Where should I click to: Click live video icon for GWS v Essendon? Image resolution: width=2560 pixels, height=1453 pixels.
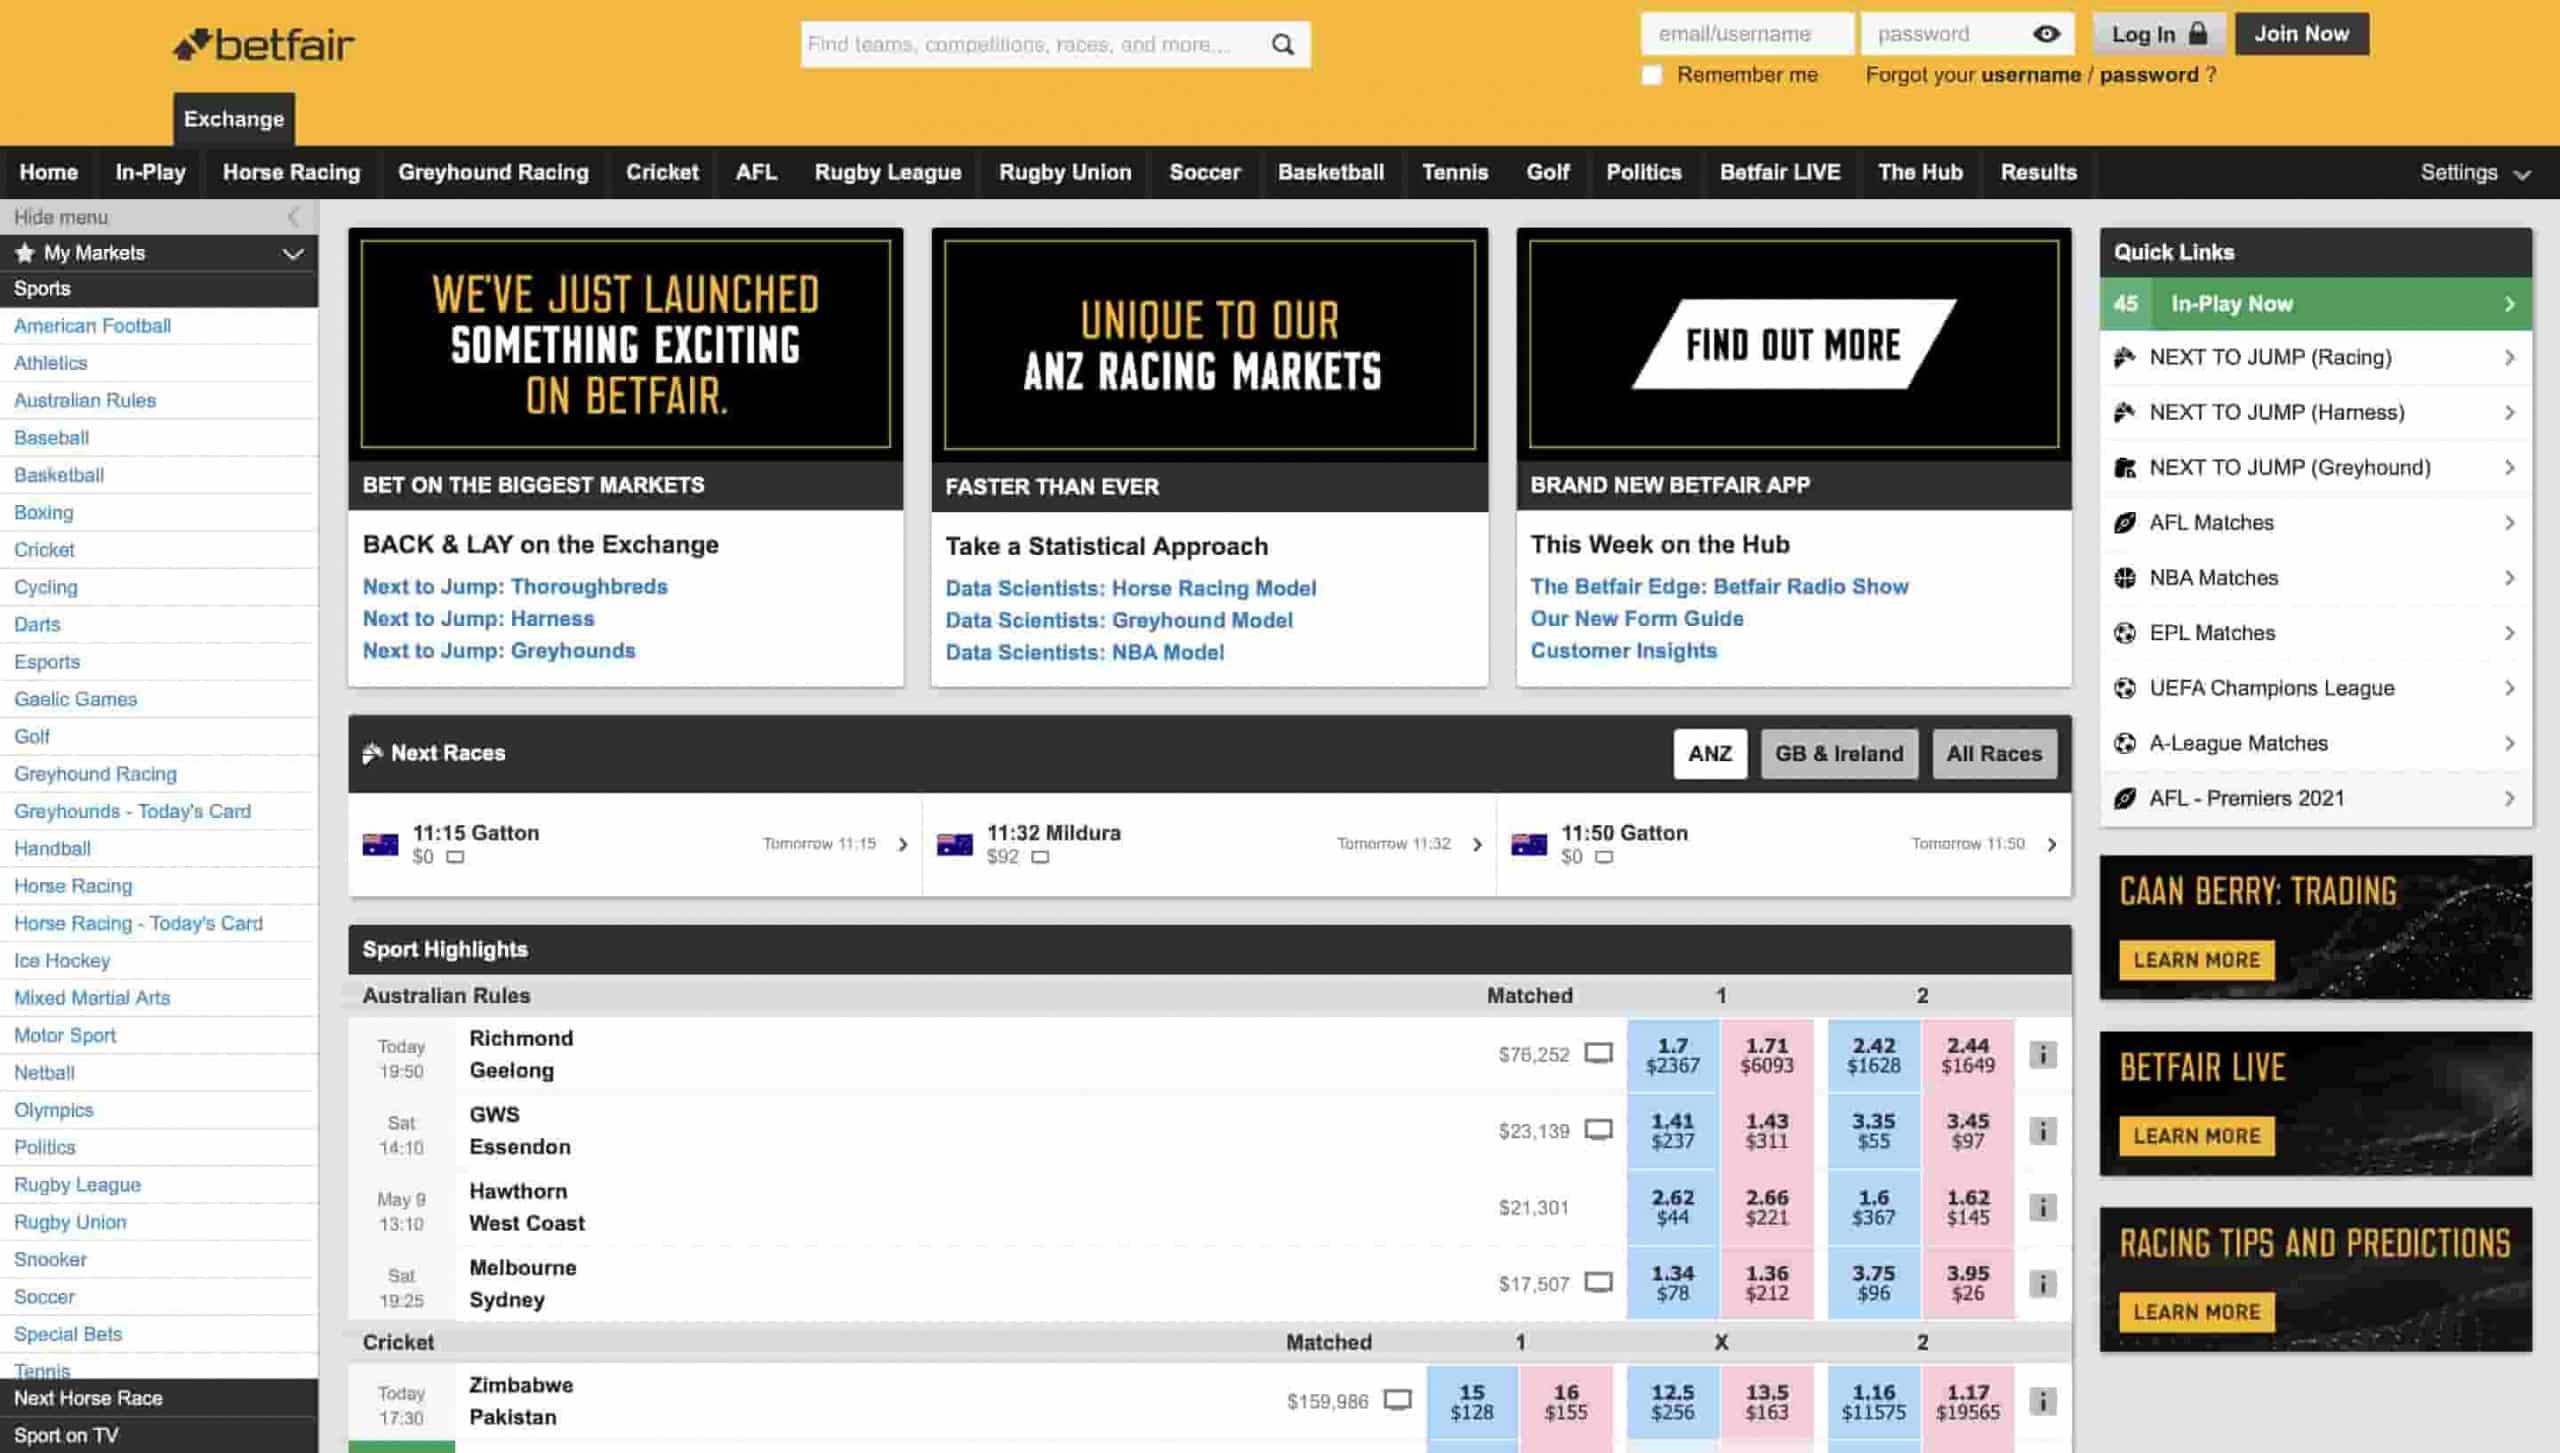(1598, 1130)
